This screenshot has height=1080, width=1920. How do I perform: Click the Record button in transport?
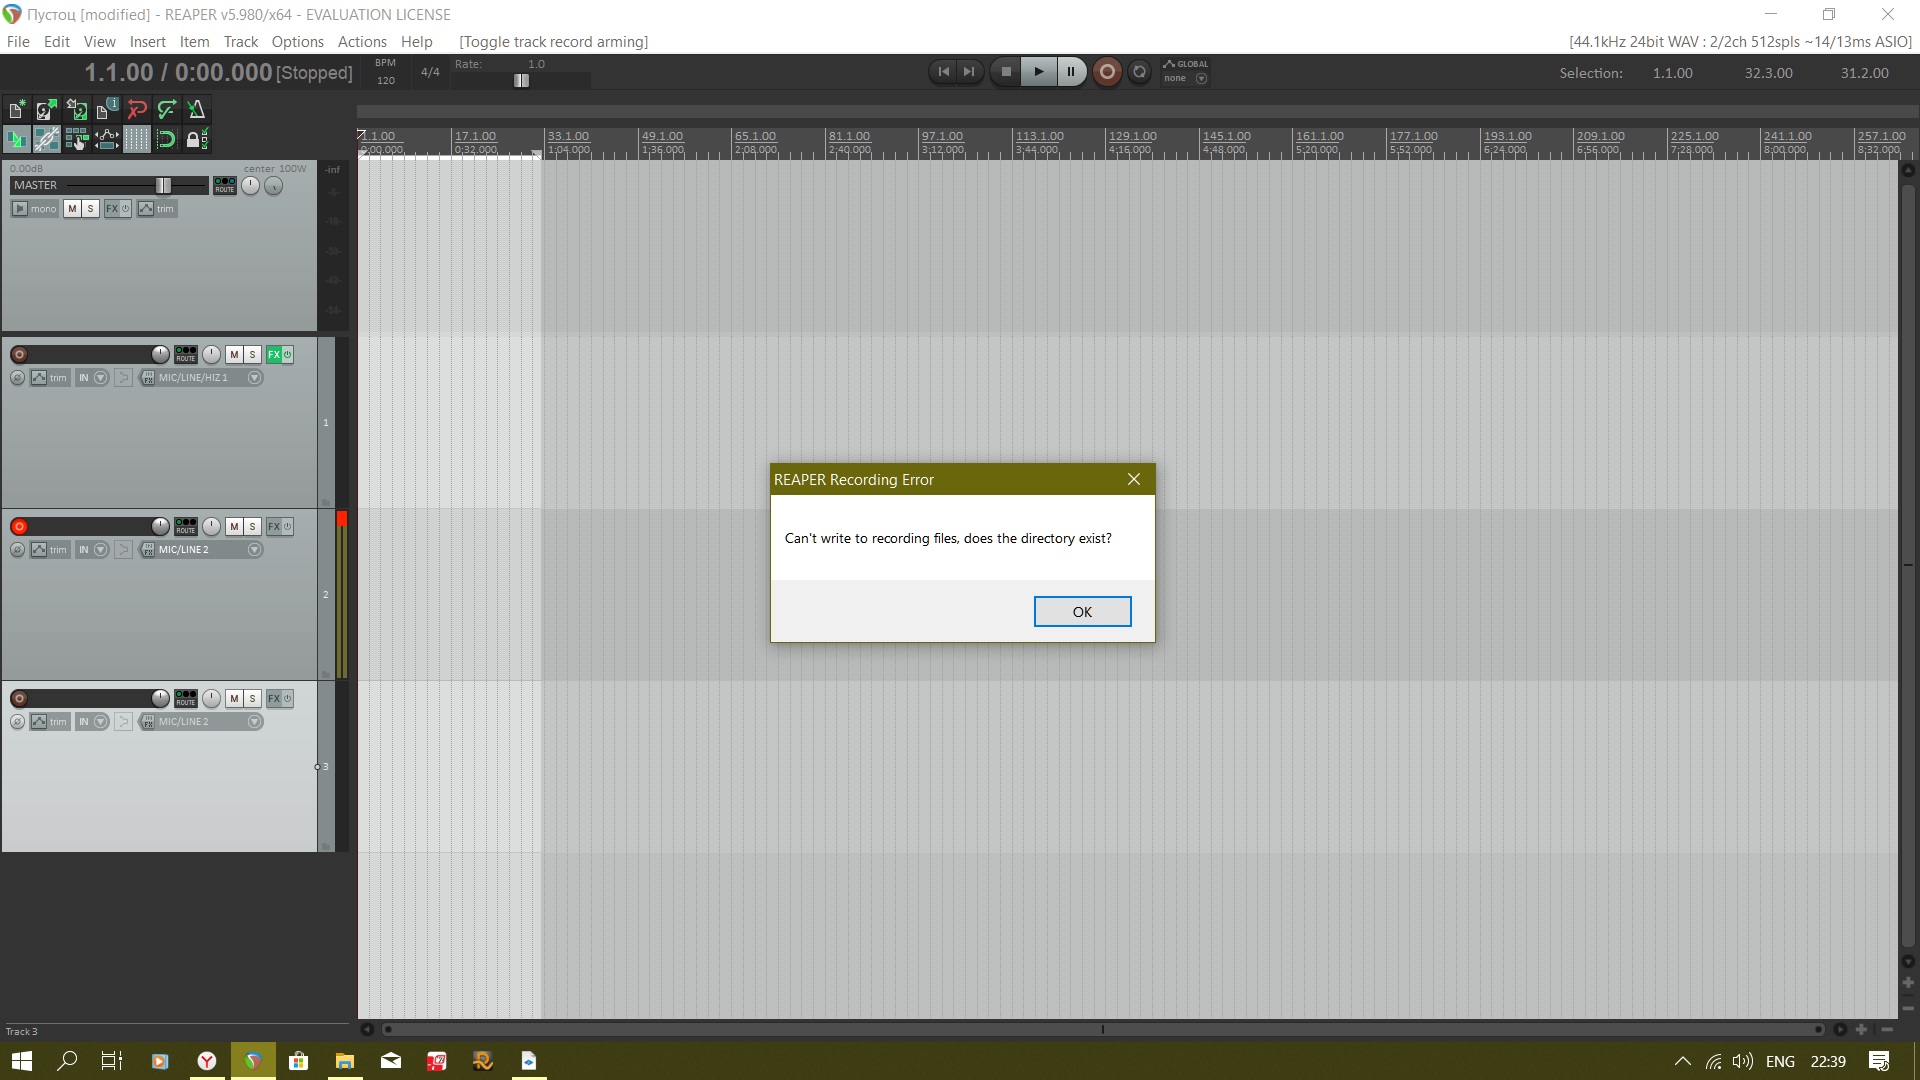pos(1107,72)
